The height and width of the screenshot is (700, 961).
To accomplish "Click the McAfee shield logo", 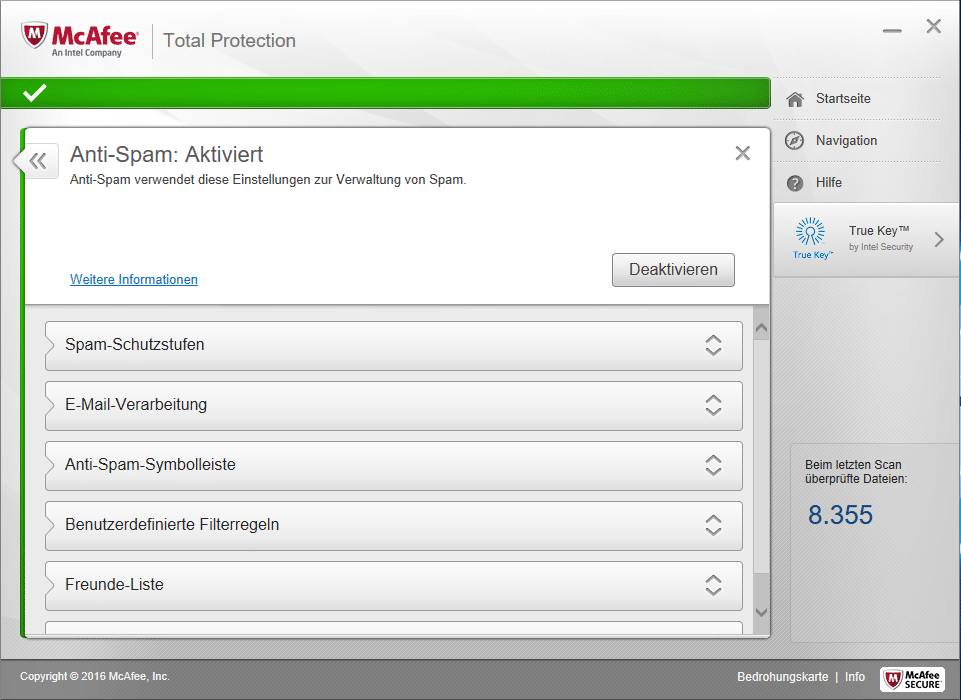I will click(35, 38).
